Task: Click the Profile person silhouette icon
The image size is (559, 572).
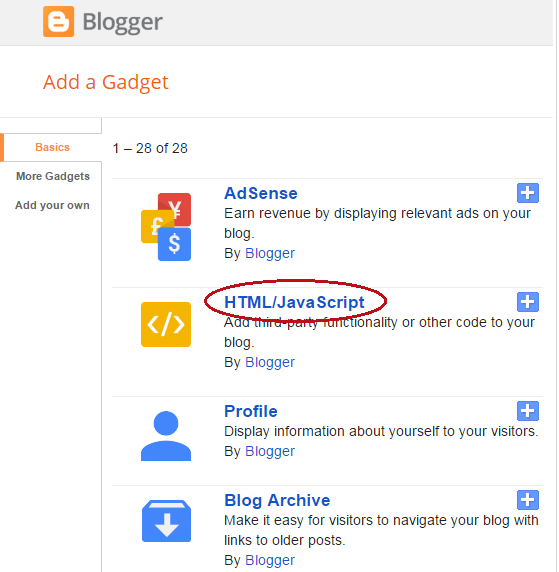Action: (x=166, y=436)
